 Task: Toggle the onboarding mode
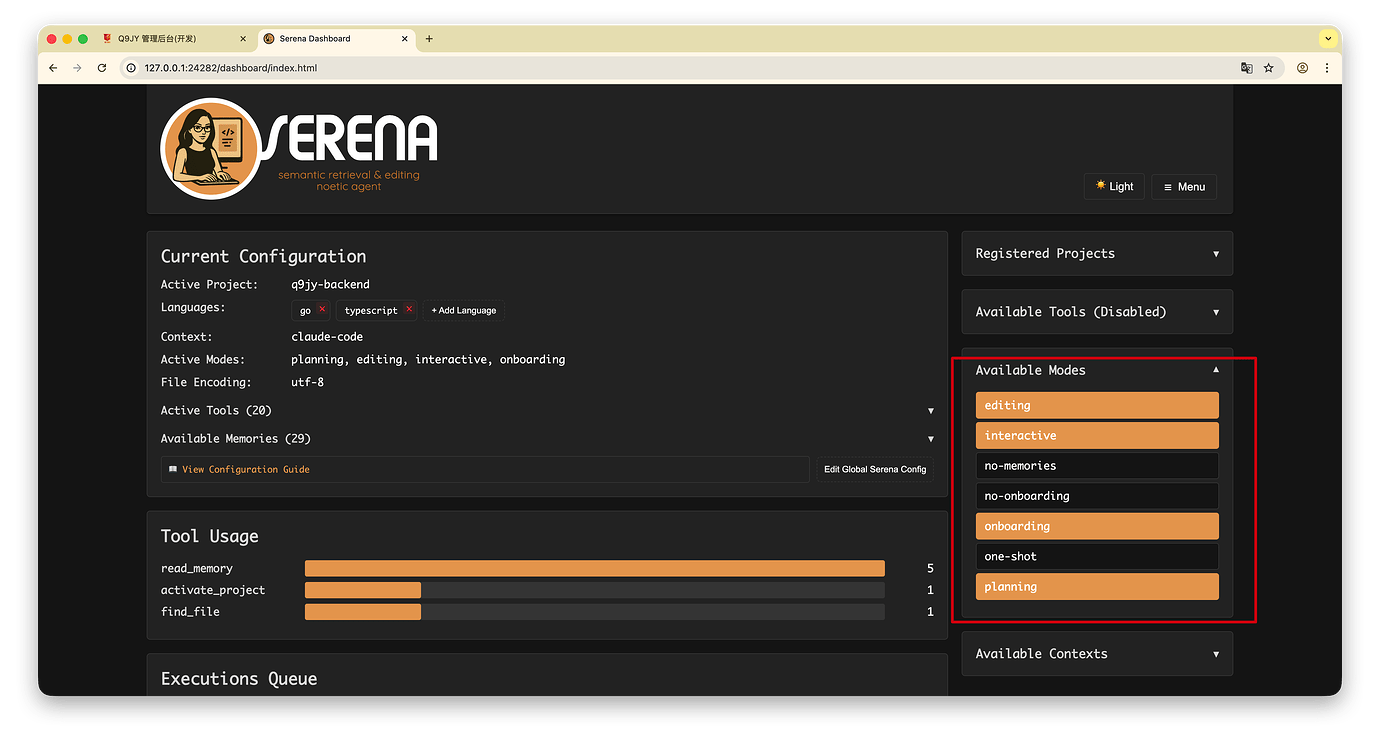tap(1097, 526)
